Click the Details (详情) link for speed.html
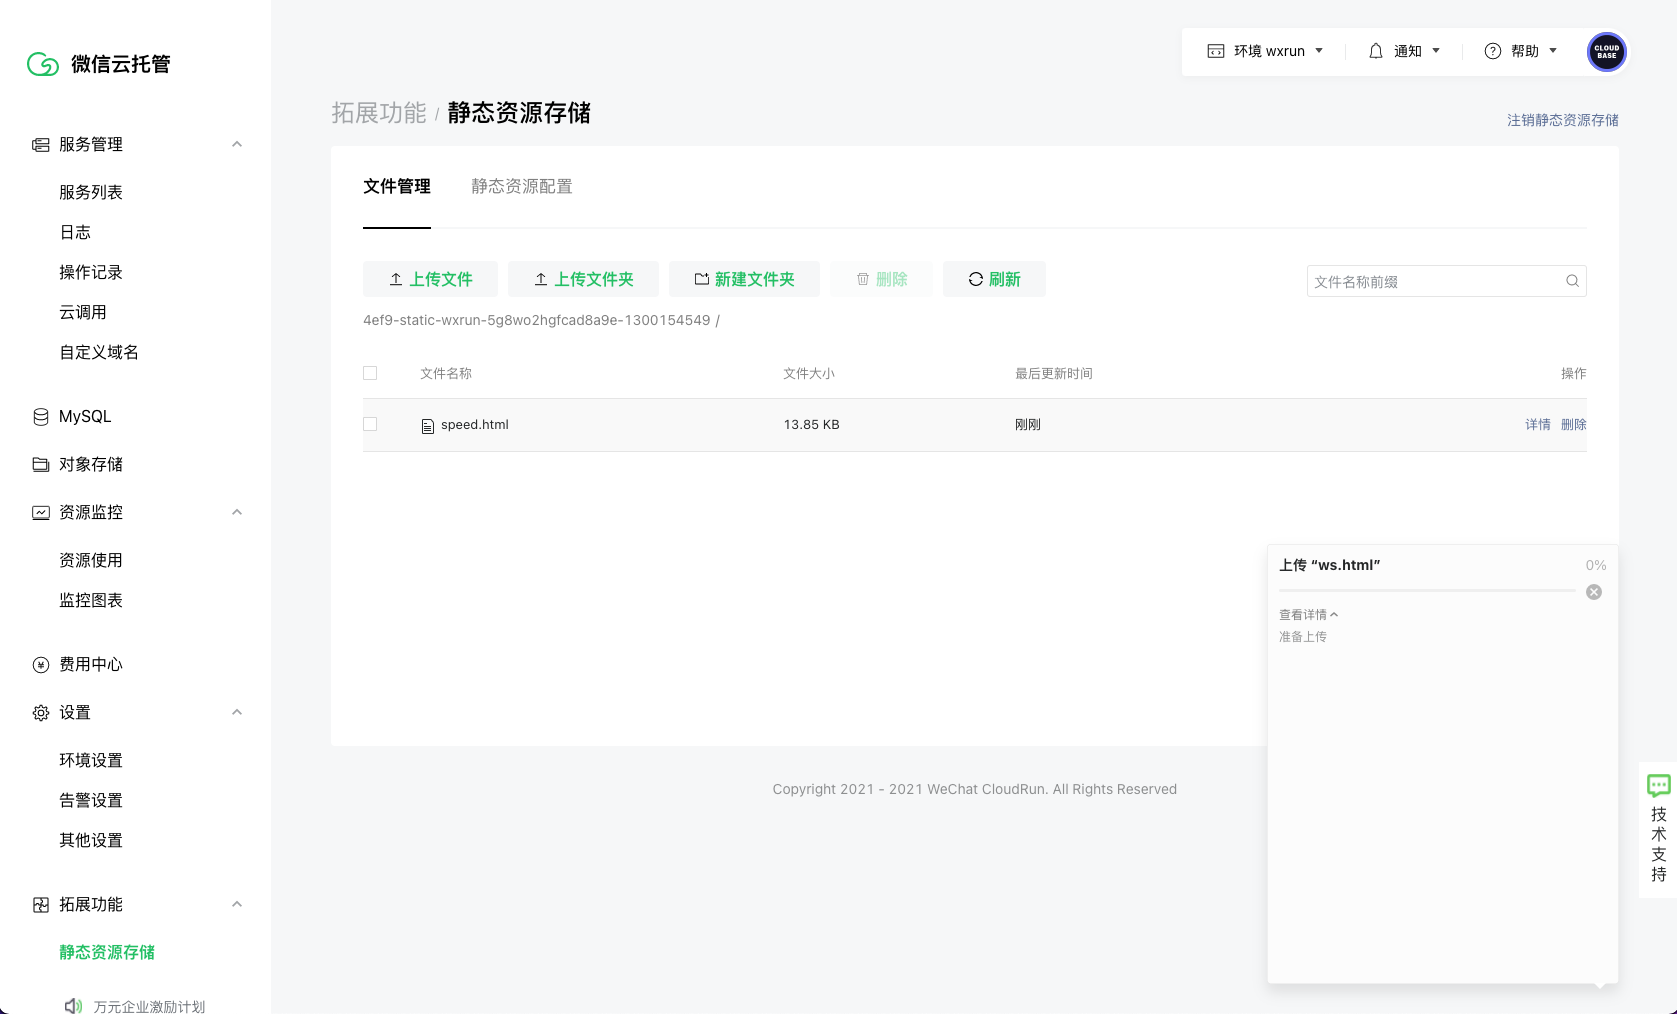 [x=1537, y=424]
